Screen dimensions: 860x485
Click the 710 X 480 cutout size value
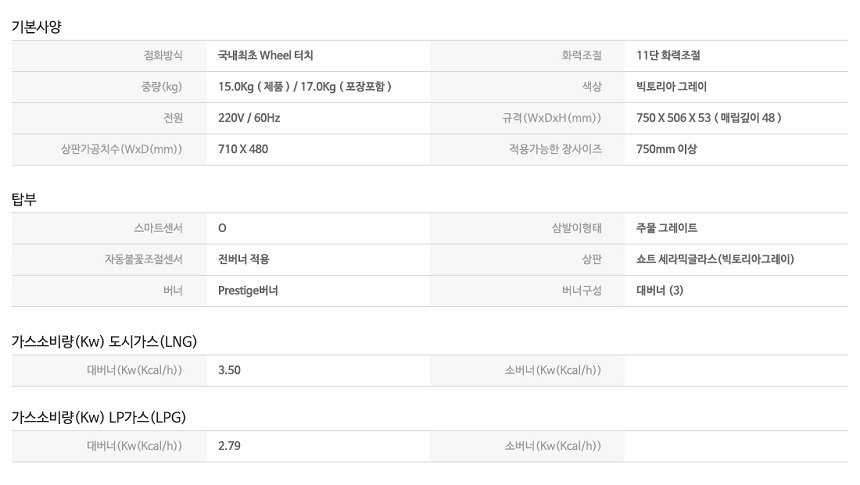point(243,149)
